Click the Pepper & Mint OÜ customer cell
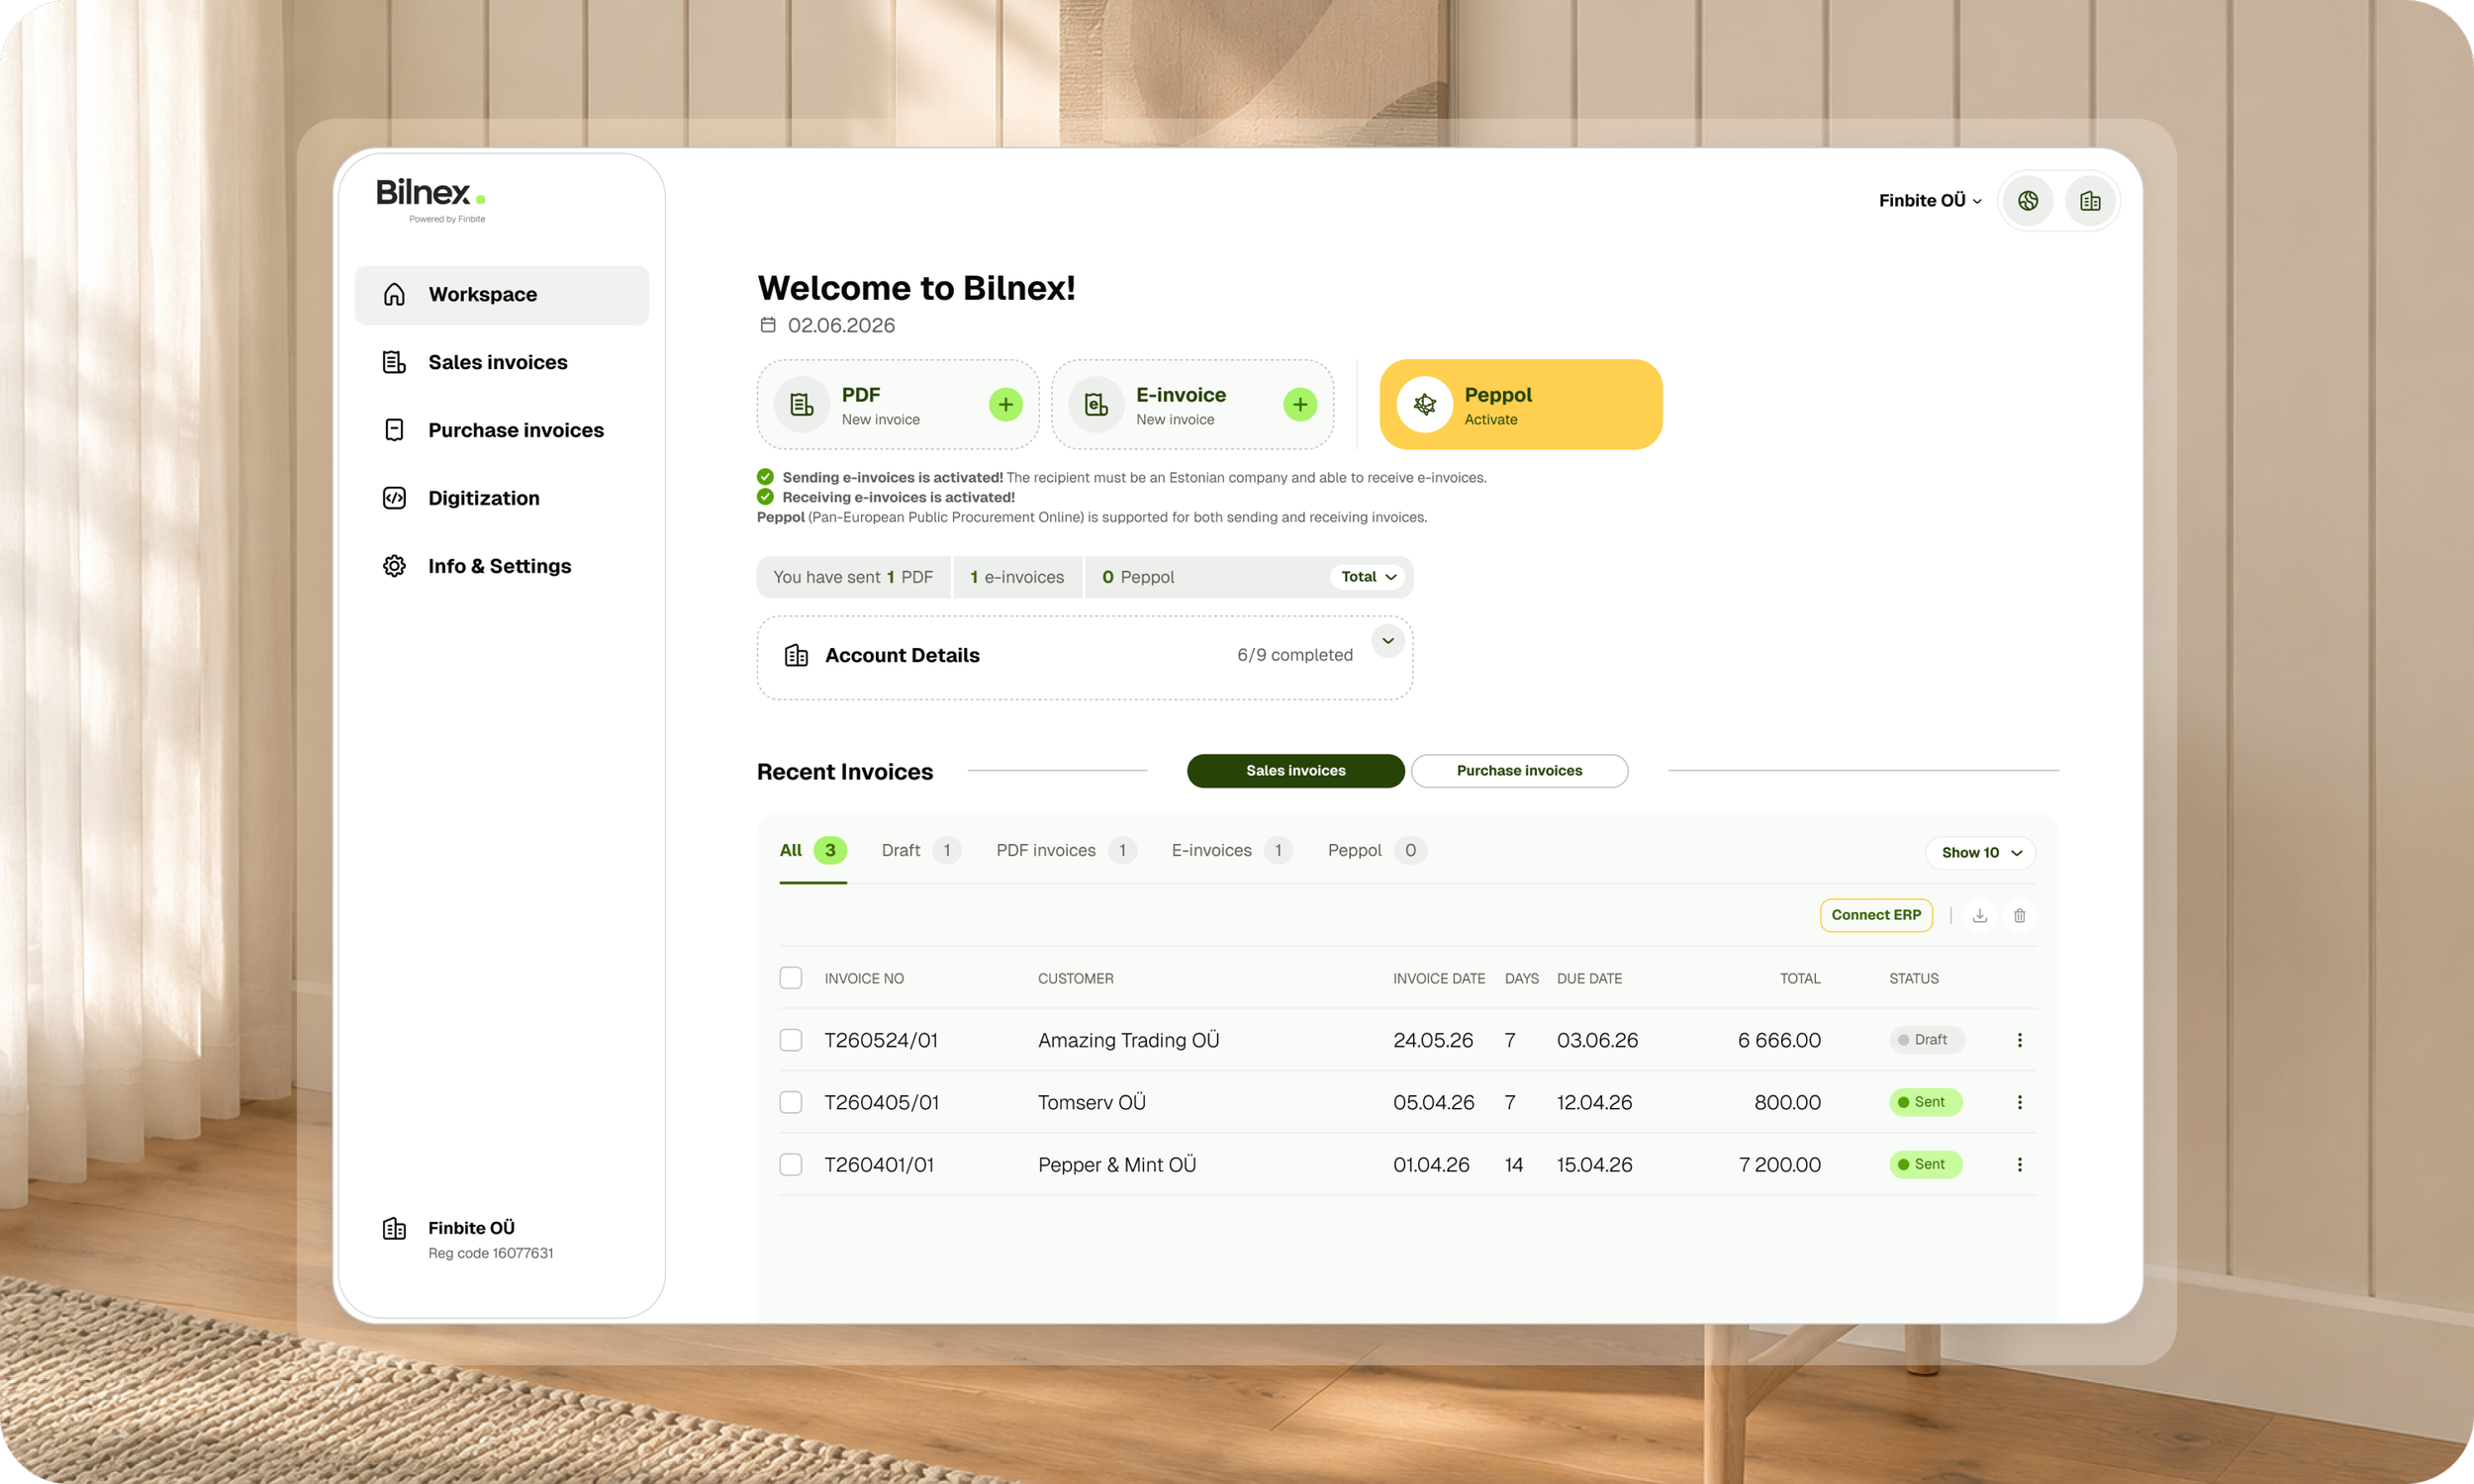This screenshot has height=1484, width=2474. click(1117, 1164)
